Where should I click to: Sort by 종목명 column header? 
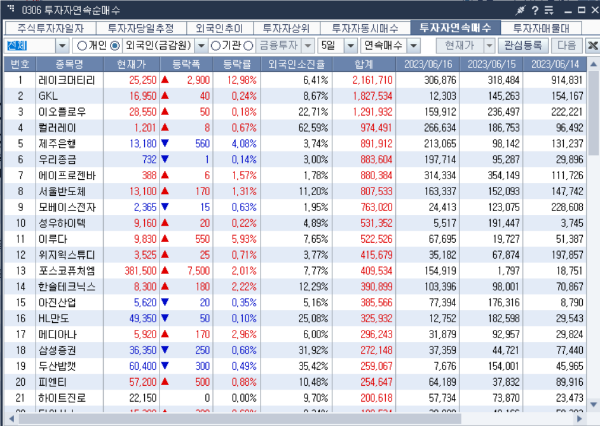pyautogui.click(x=69, y=64)
